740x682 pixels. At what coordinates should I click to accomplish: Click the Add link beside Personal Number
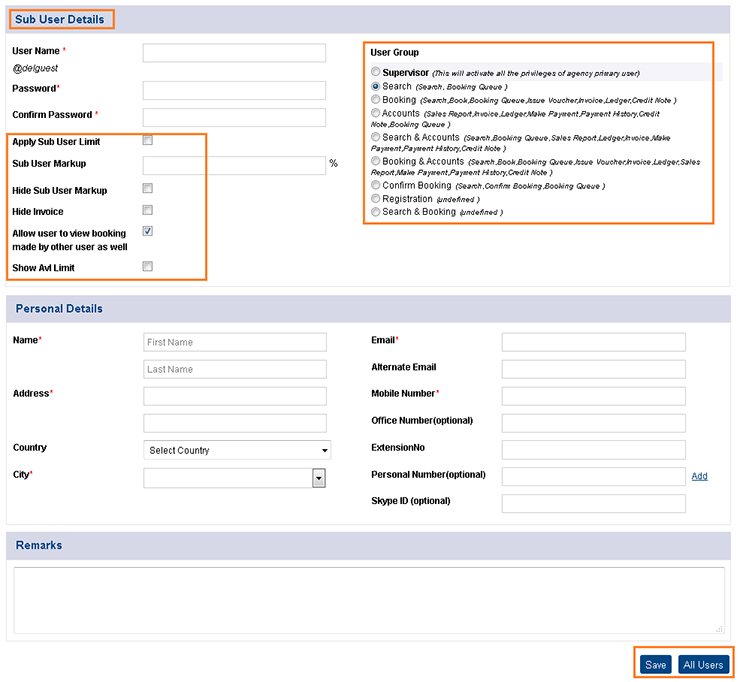point(699,476)
